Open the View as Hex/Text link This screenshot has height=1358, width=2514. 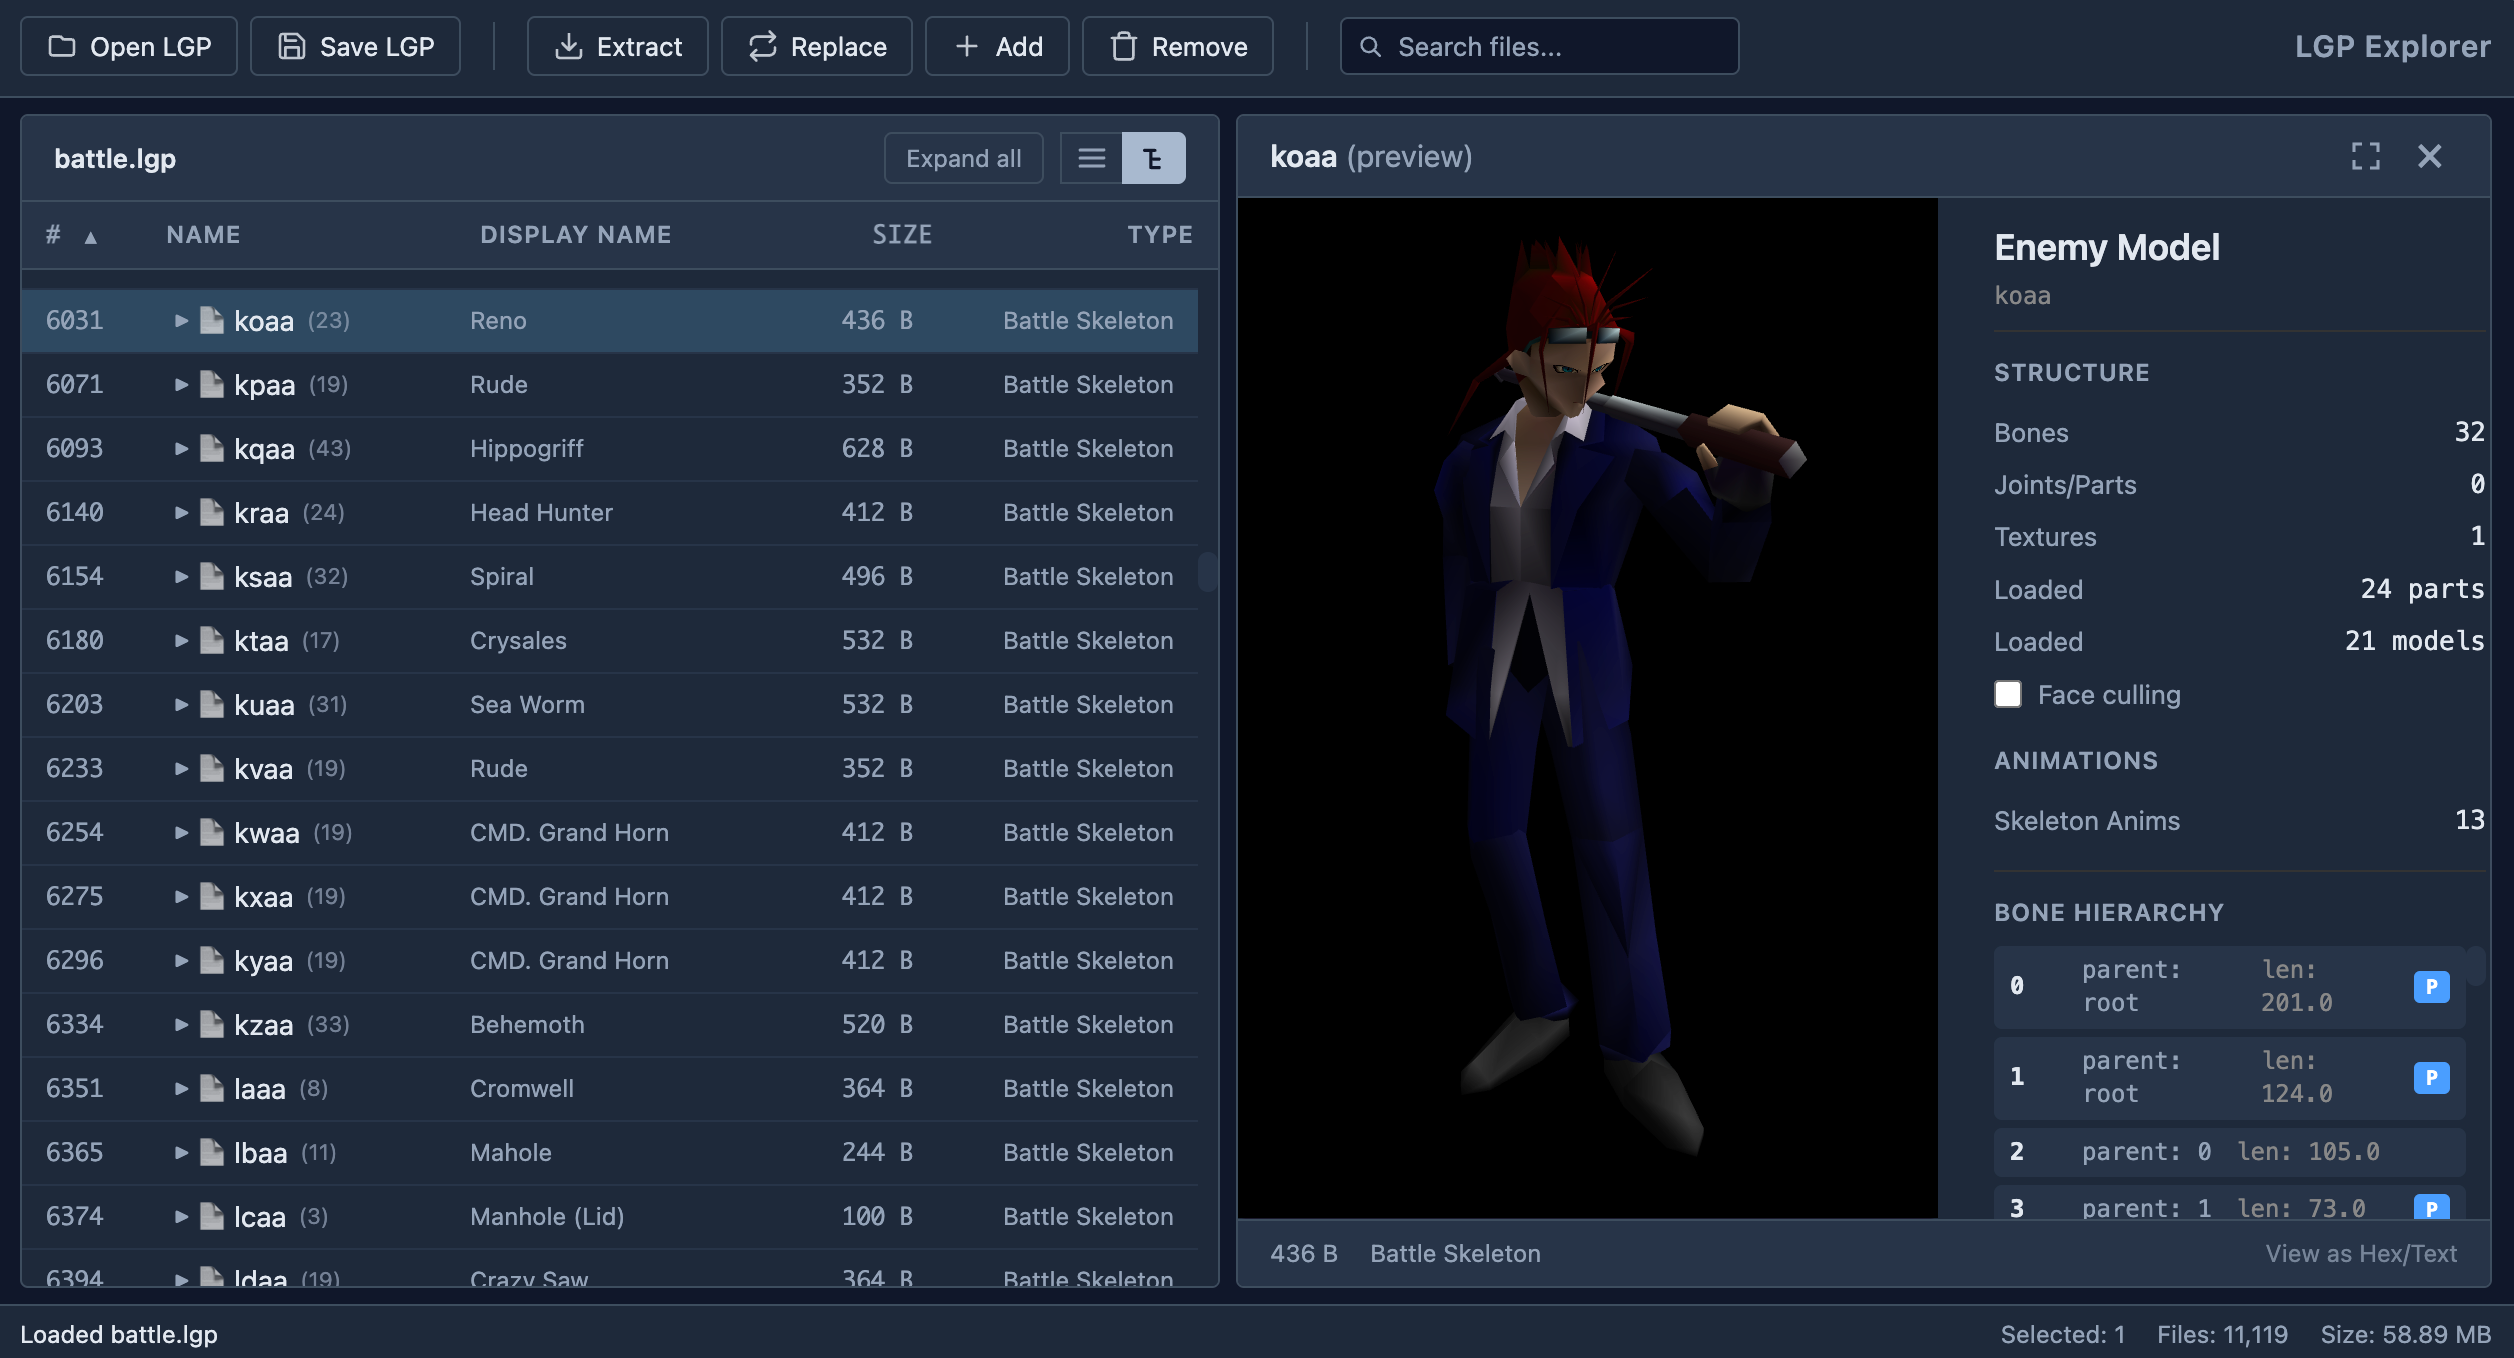click(x=2361, y=1253)
